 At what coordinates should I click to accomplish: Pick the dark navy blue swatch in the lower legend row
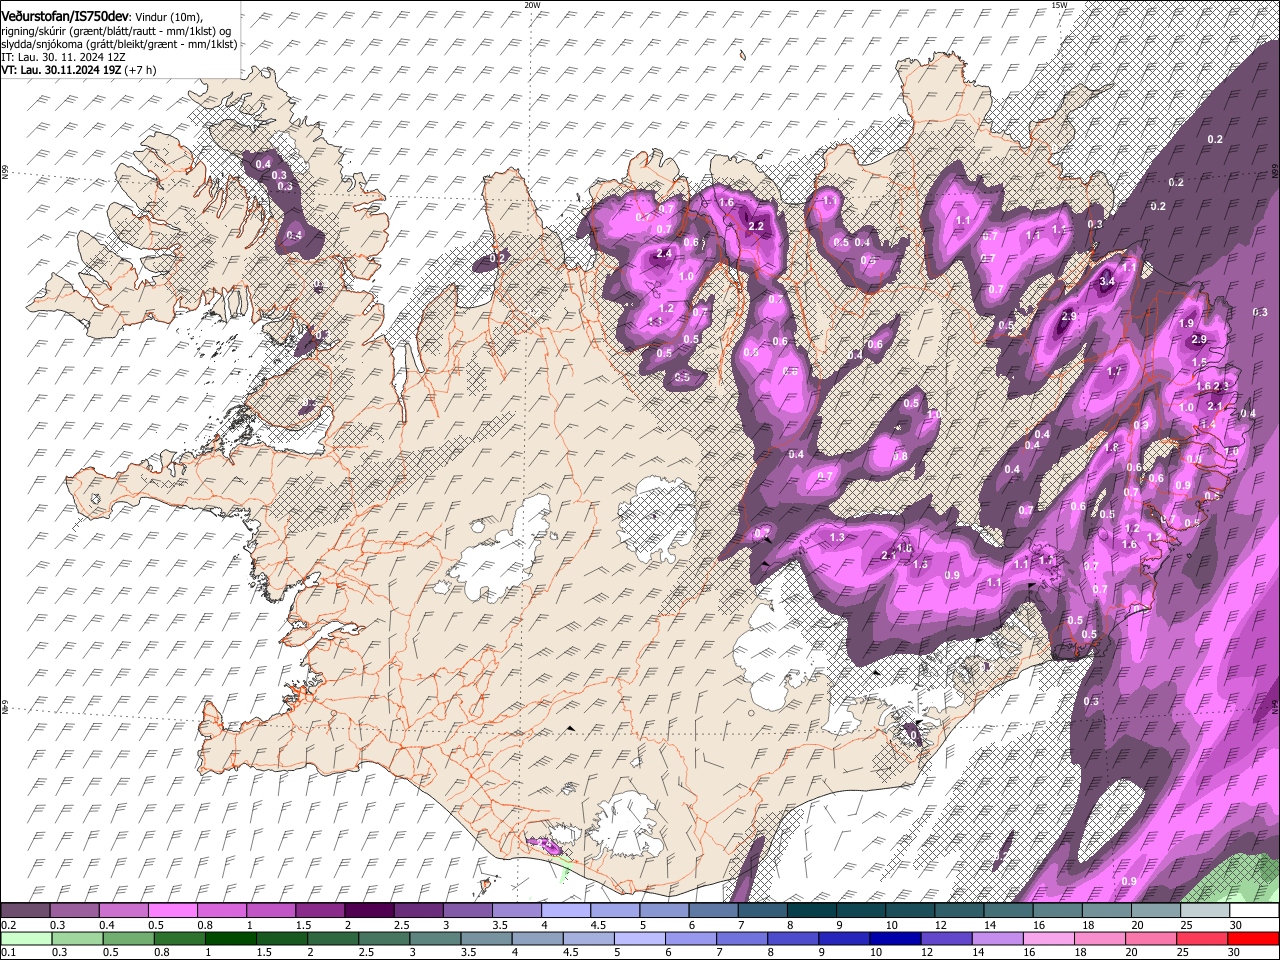895,938
